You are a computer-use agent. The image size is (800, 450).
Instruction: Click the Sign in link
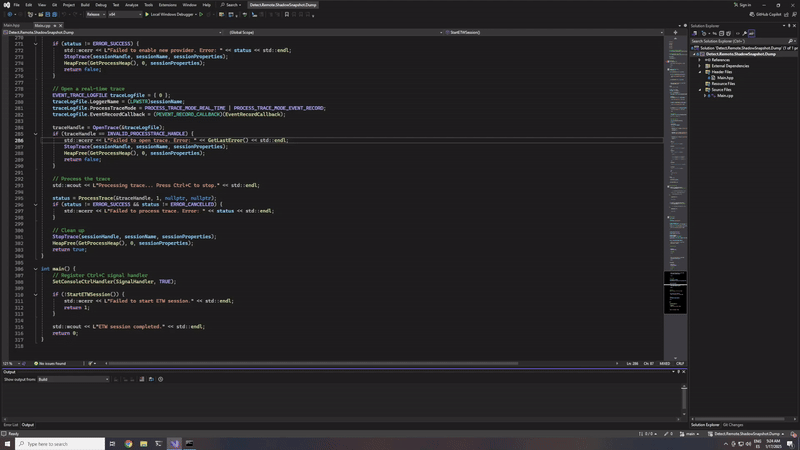tap(742, 5)
